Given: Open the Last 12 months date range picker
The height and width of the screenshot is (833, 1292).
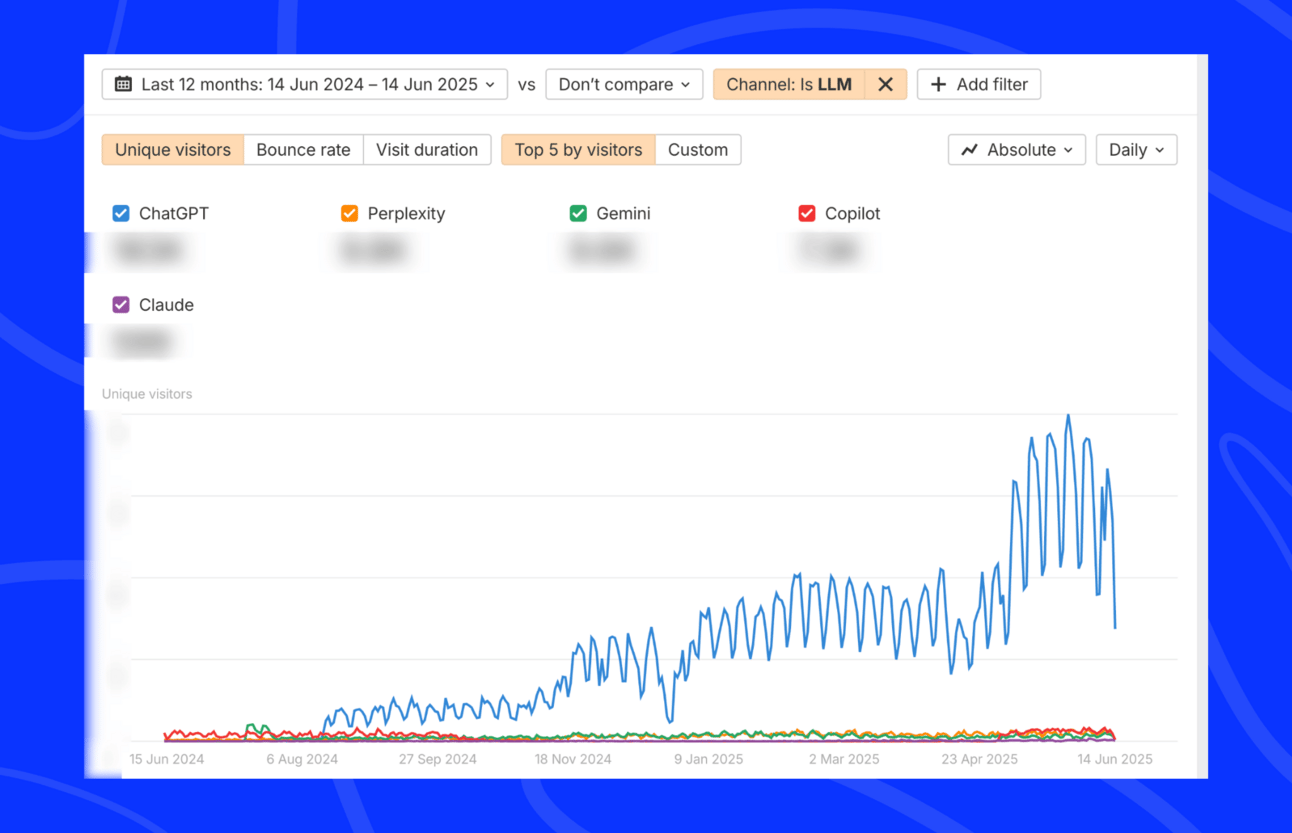Looking at the screenshot, I should [x=305, y=84].
